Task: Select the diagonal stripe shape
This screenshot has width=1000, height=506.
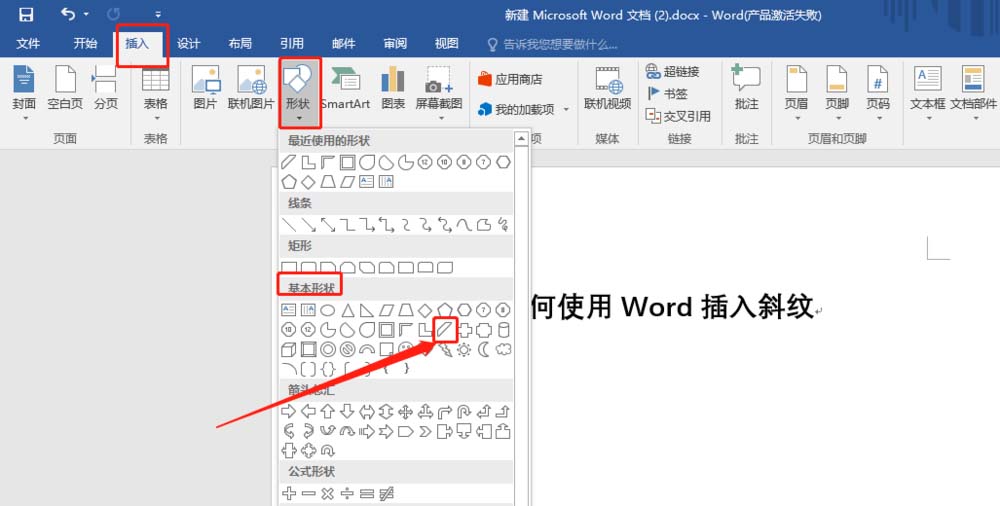Action: tap(446, 329)
